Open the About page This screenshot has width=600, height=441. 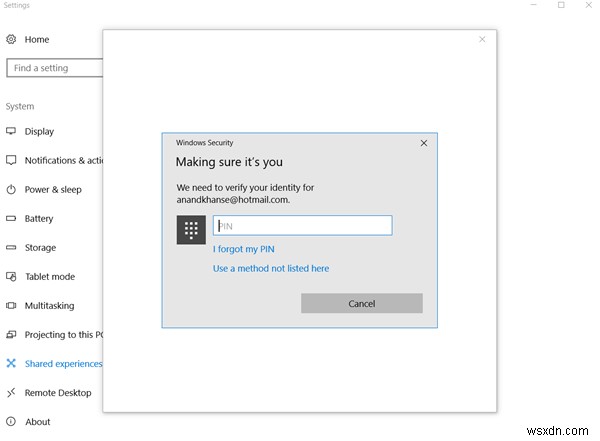pos(38,422)
